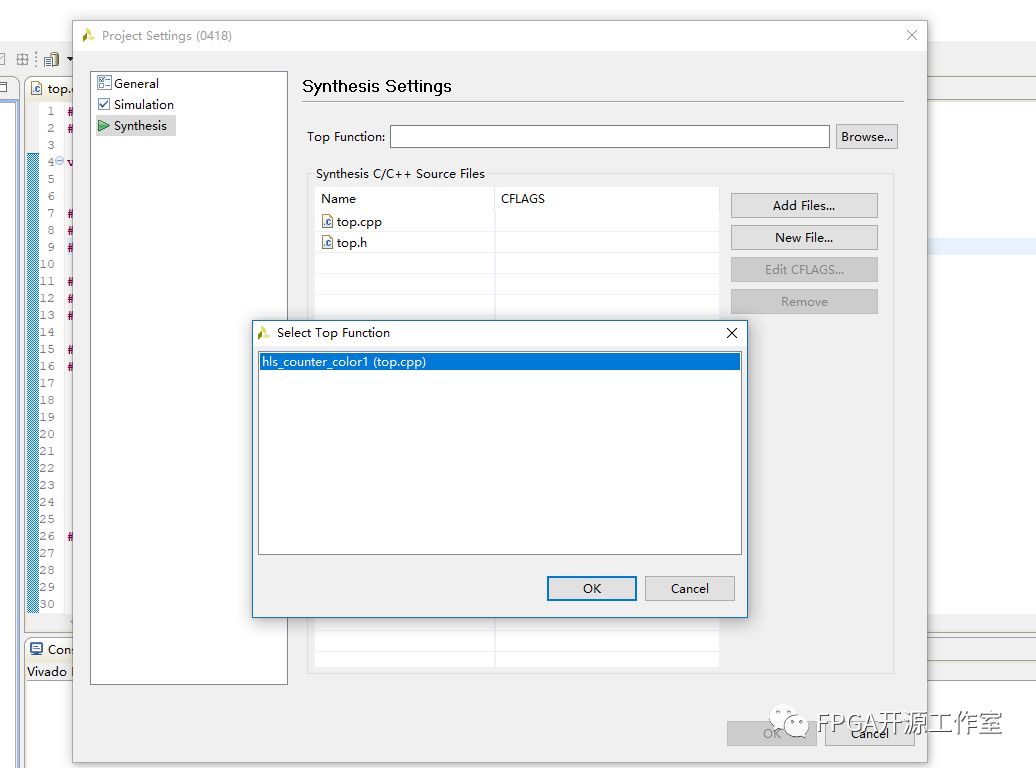
Task: Click the top.cpp file icon
Action: pyautogui.click(x=327, y=222)
